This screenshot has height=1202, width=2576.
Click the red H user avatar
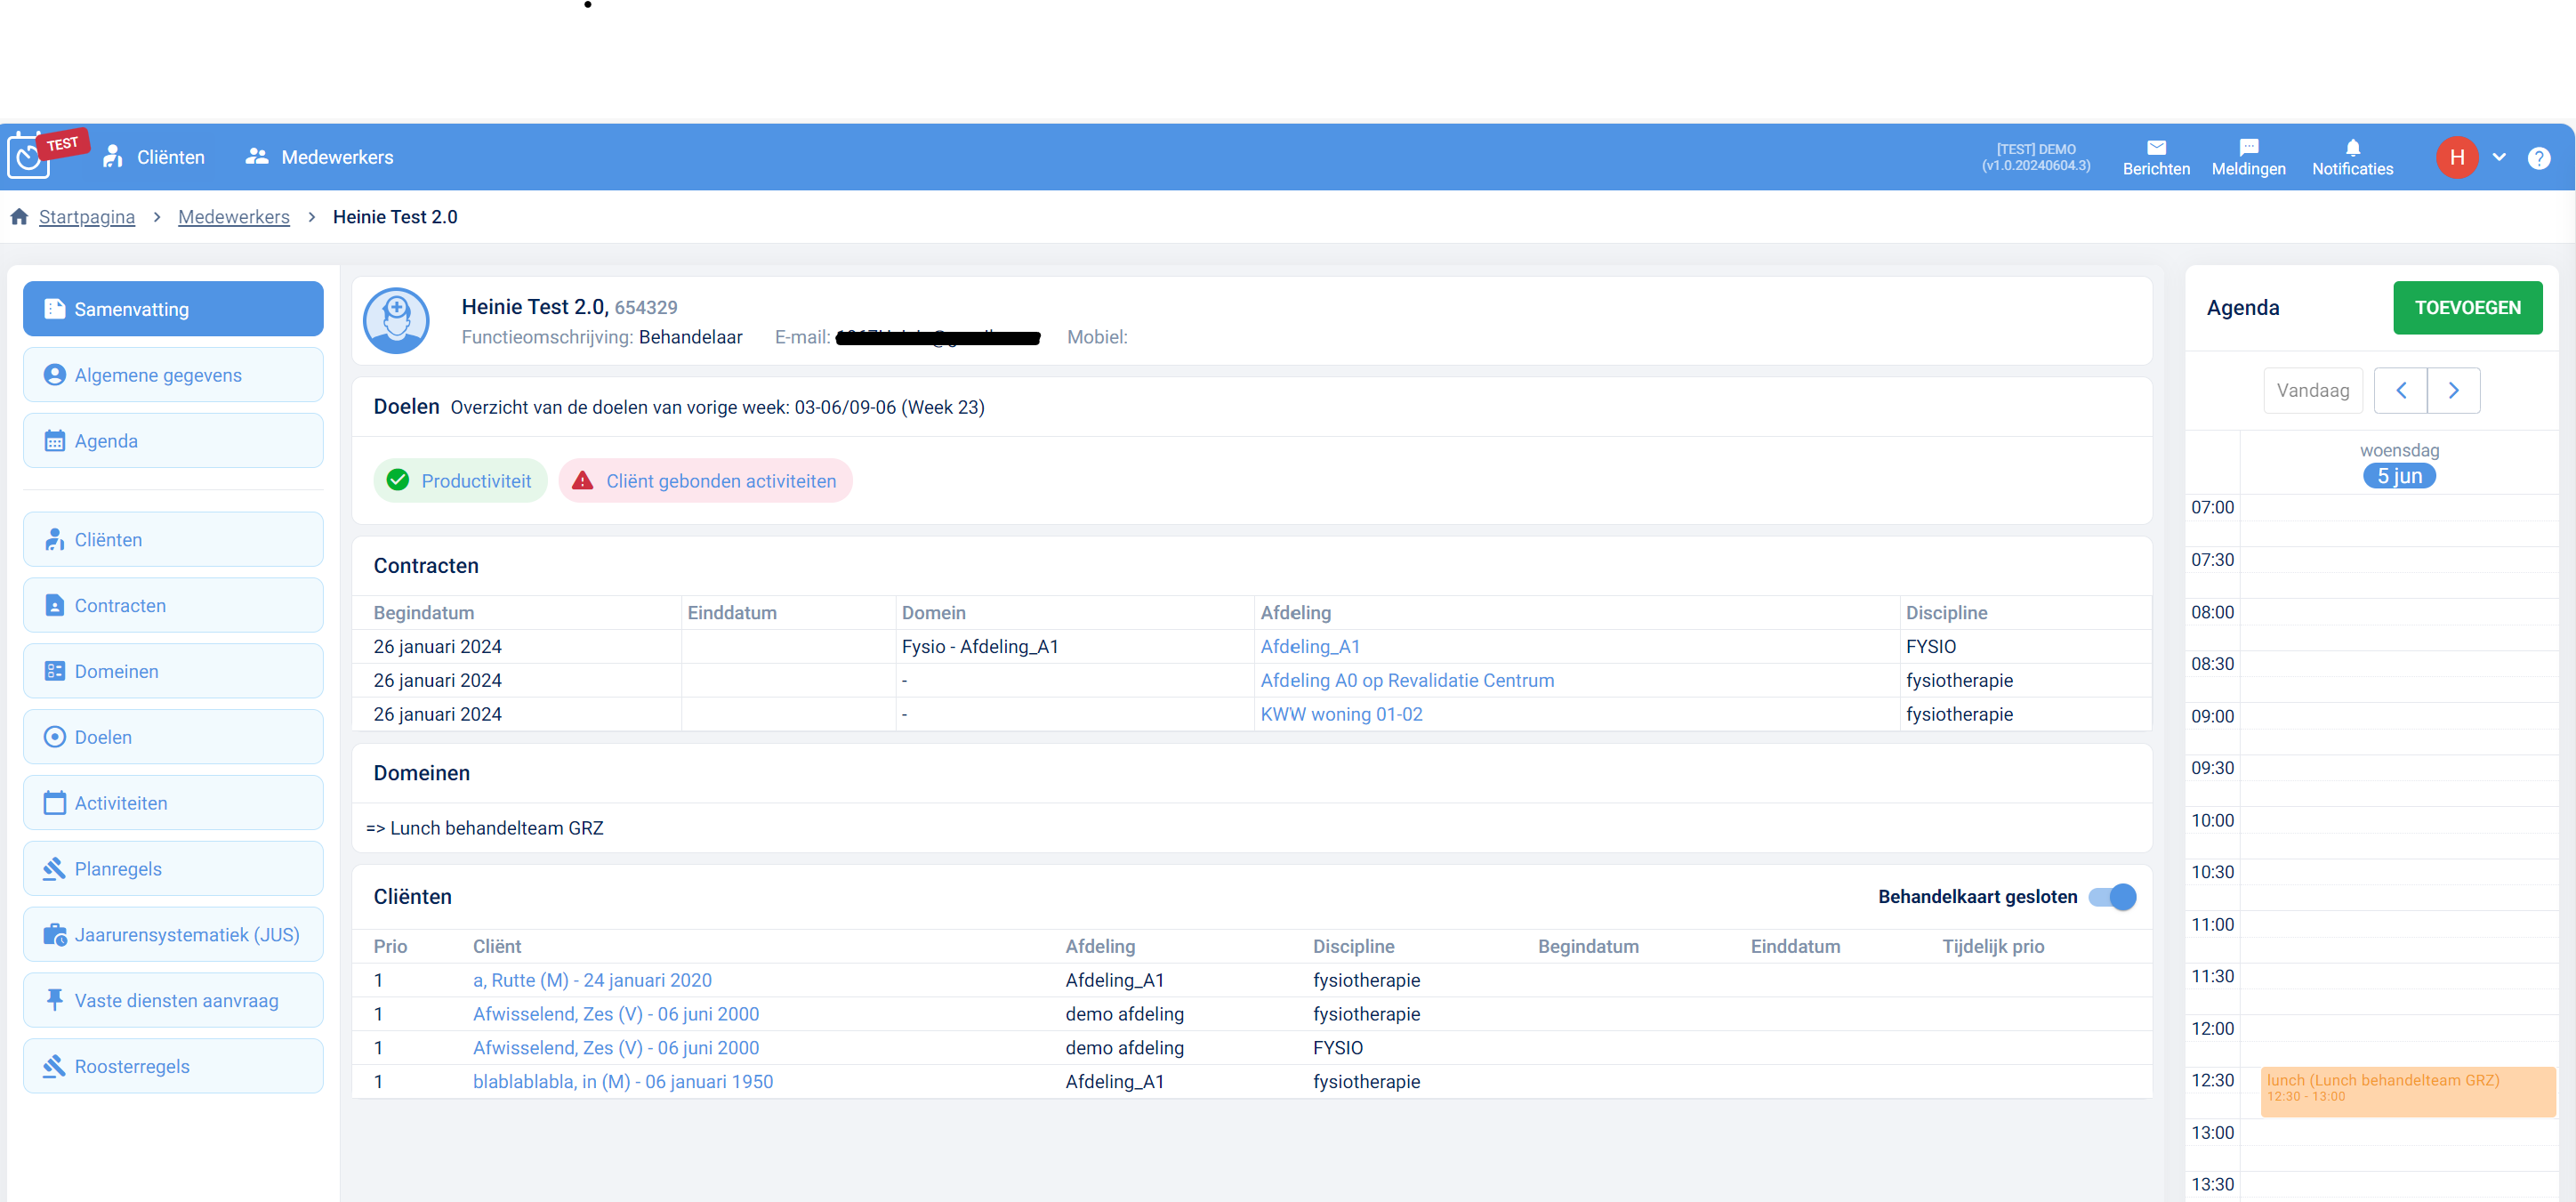[2456, 158]
